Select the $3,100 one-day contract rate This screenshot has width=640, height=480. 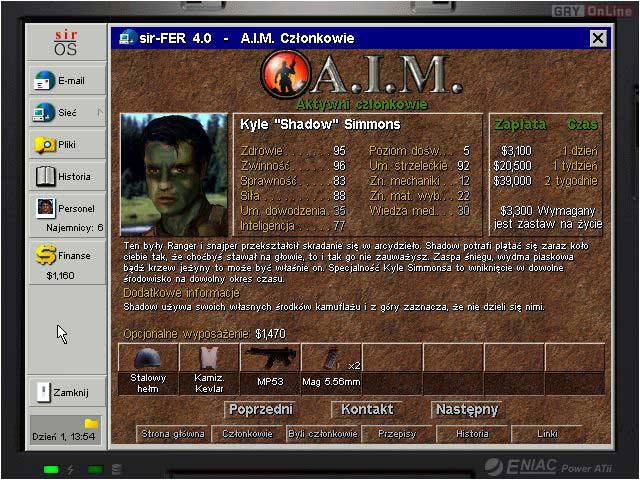pos(548,150)
